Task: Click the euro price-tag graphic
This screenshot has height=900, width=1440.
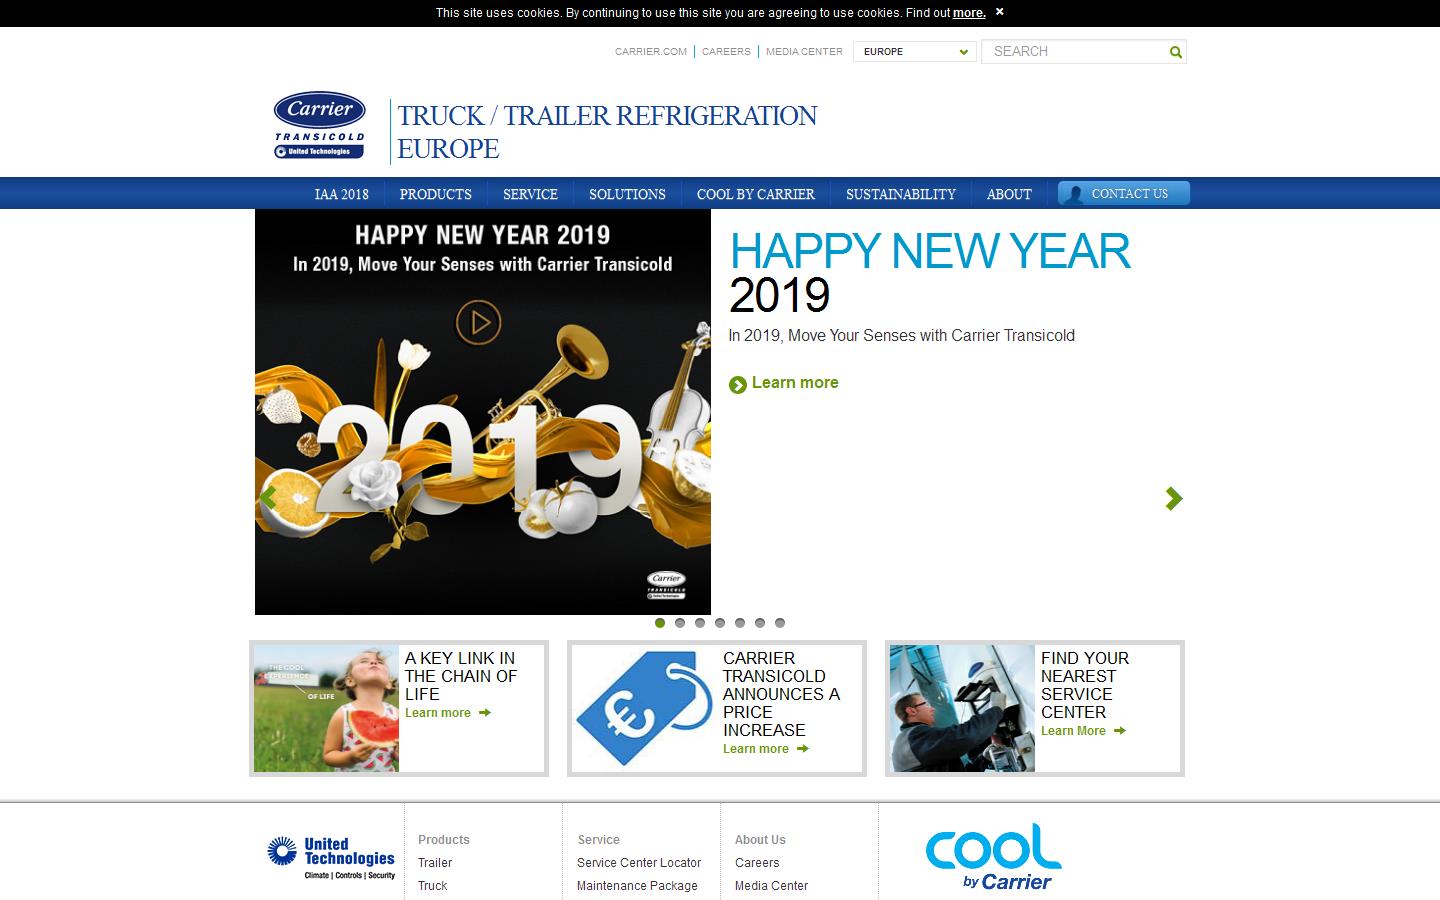Action: click(643, 708)
